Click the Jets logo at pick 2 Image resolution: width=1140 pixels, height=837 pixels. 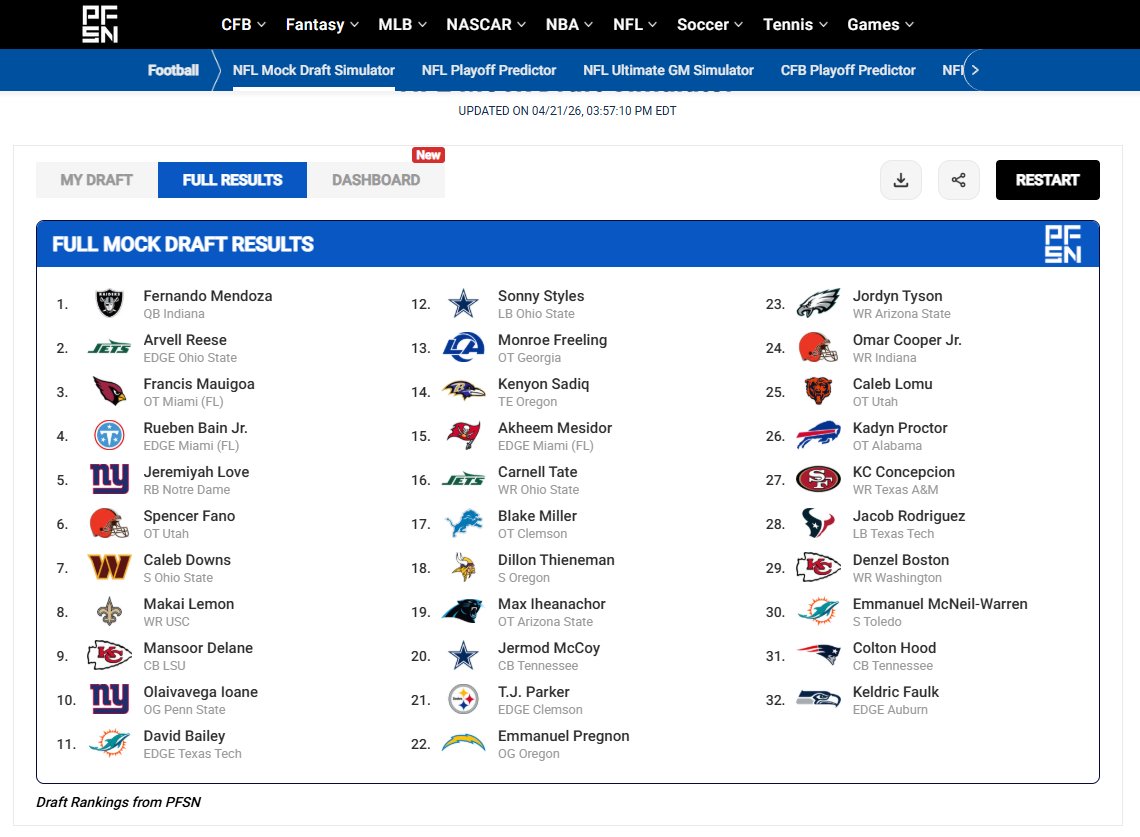(x=110, y=348)
